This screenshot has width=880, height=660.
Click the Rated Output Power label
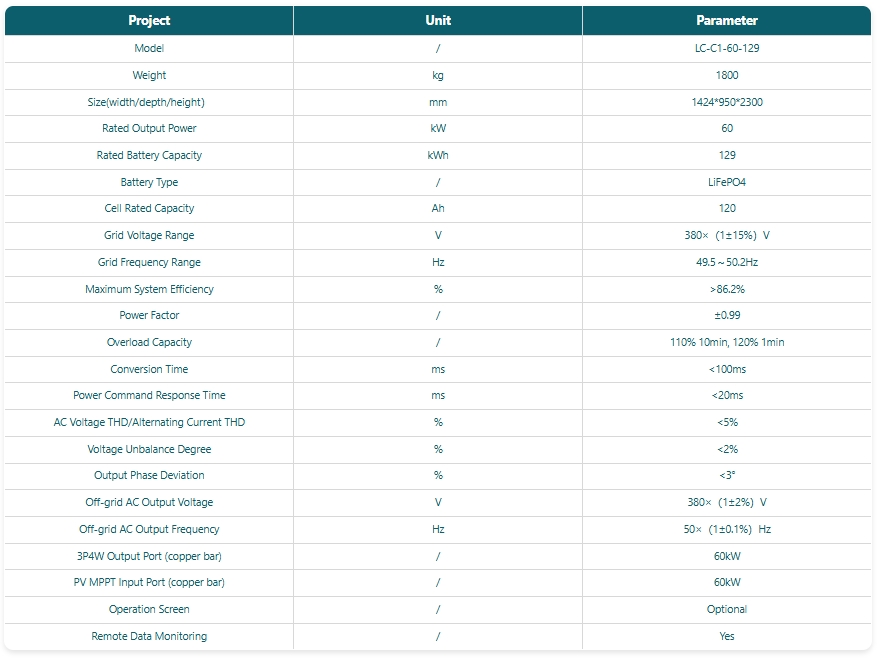[x=149, y=128]
